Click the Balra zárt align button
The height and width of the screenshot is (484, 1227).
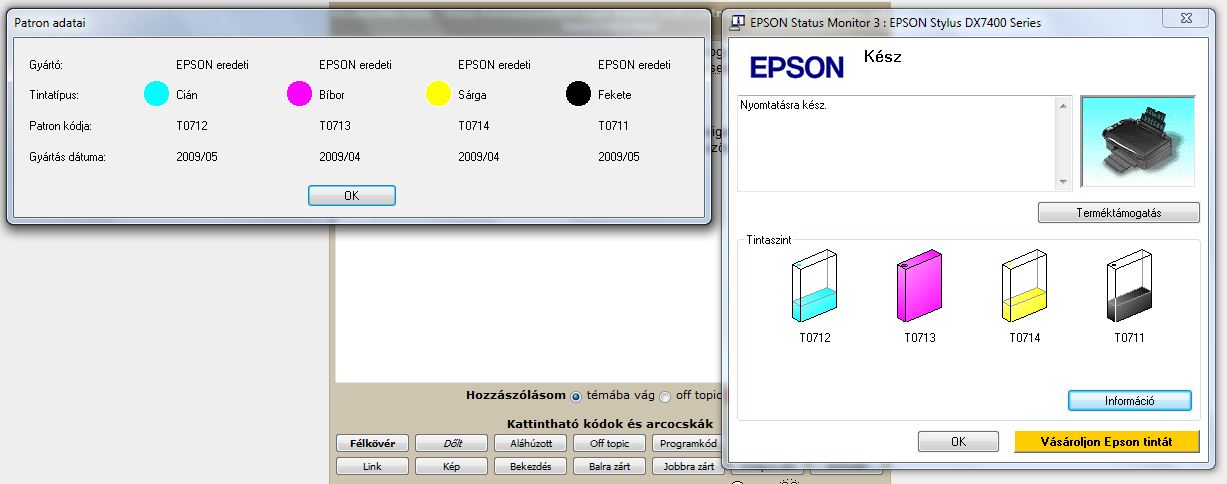click(609, 466)
